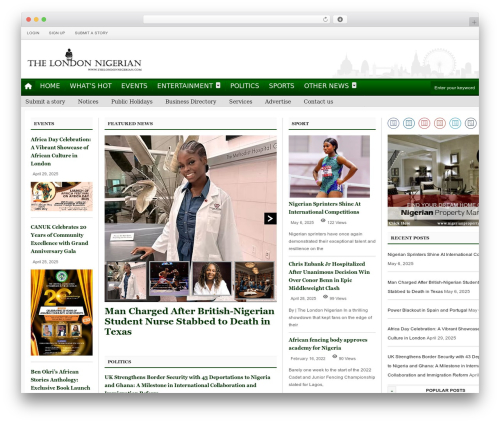This screenshot has height=423, width=500.
Task: Open Man Charged After British-Nigerian recent post
Action: 433,287
